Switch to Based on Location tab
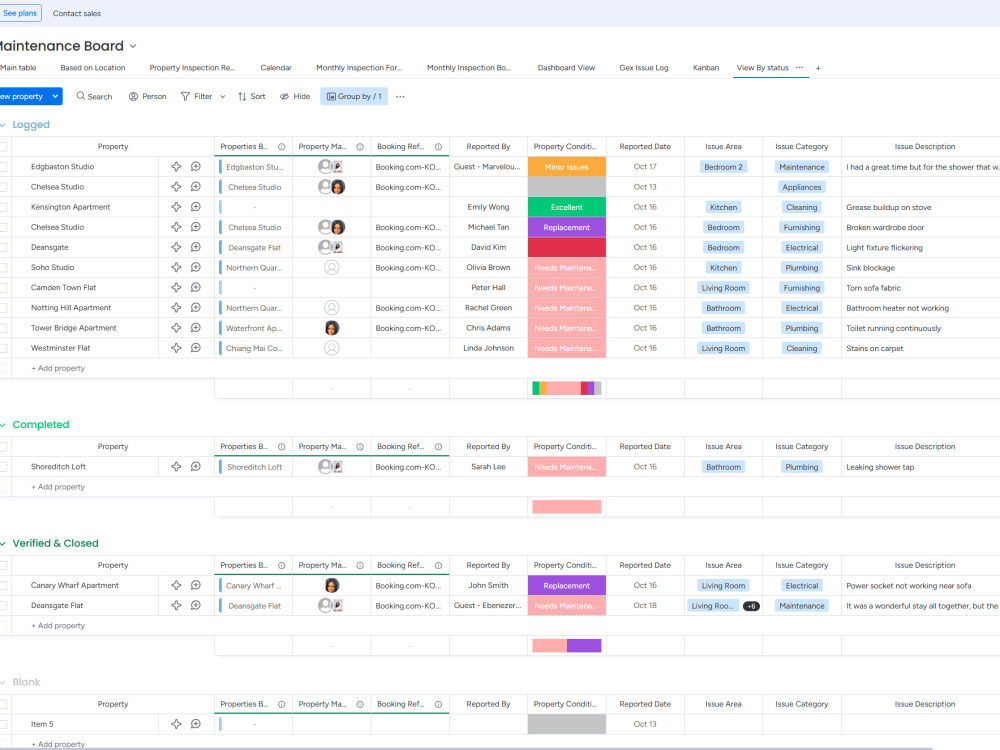Screen dimensions: 1000x750 coord(92,68)
